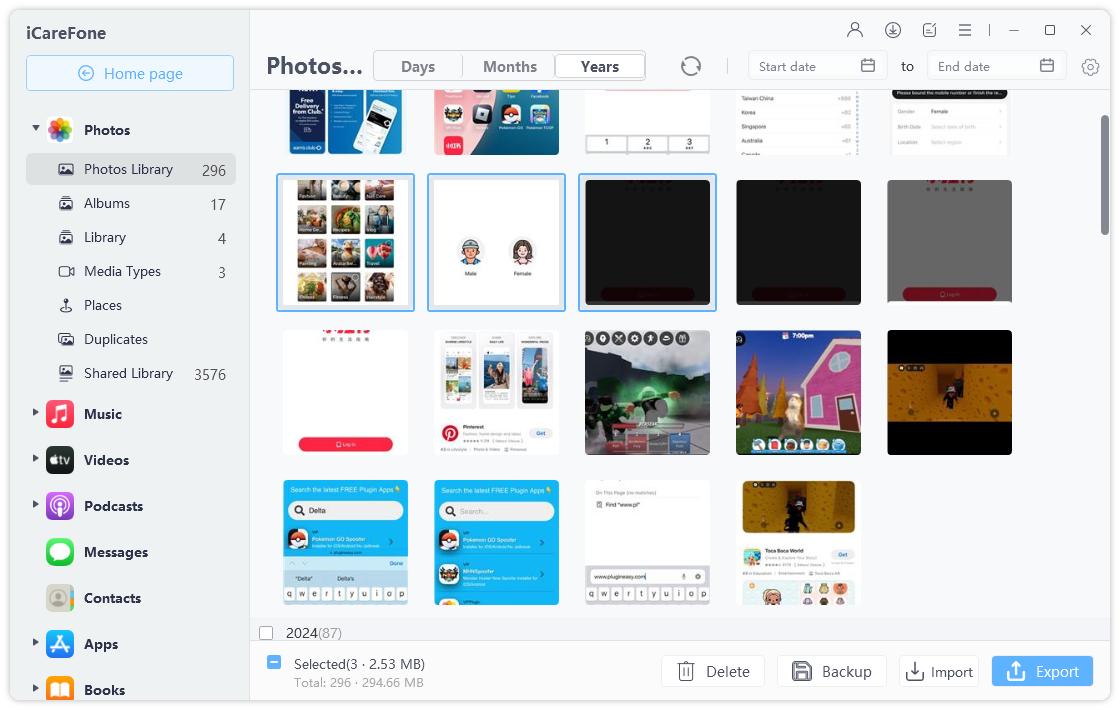Return to the Home page

point(129,73)
